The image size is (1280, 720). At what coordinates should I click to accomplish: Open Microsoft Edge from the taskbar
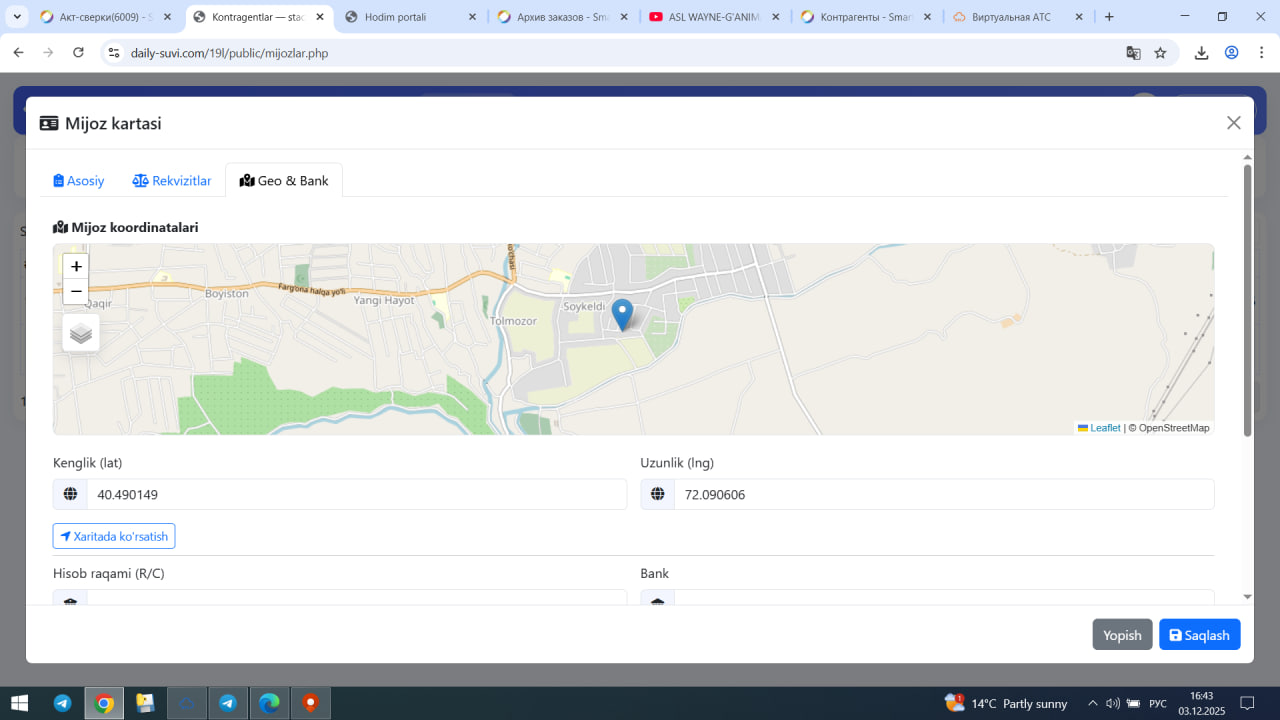[269, 703]
